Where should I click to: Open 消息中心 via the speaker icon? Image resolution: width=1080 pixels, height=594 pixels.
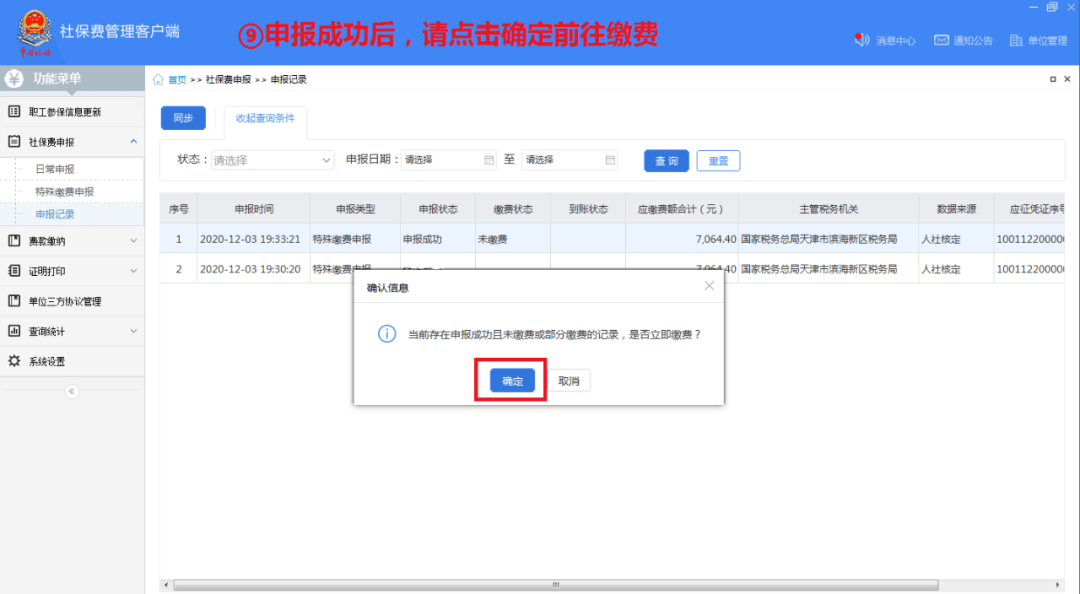pos(861,41)
